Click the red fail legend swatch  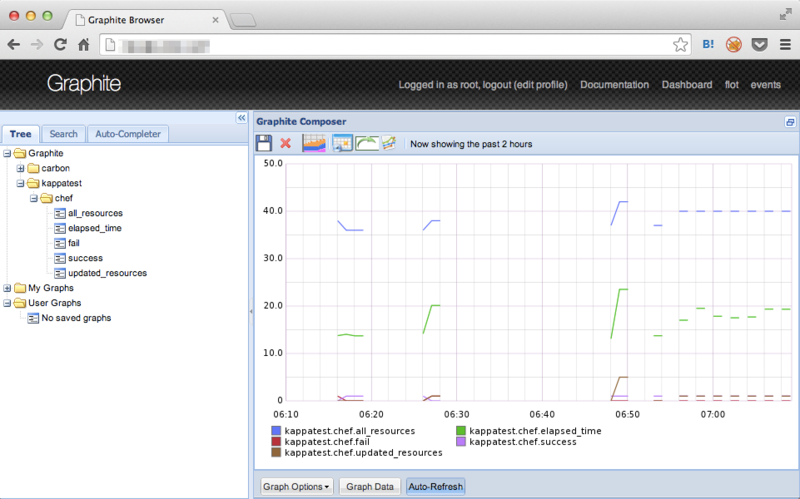[x=276, y=441]
